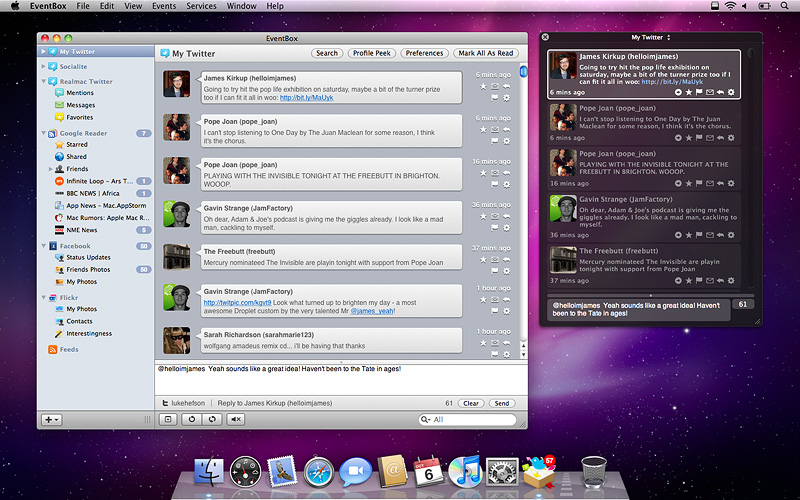Click the Clear button
The width and height of the screenshot is (800, 500).
click(470, 403)
